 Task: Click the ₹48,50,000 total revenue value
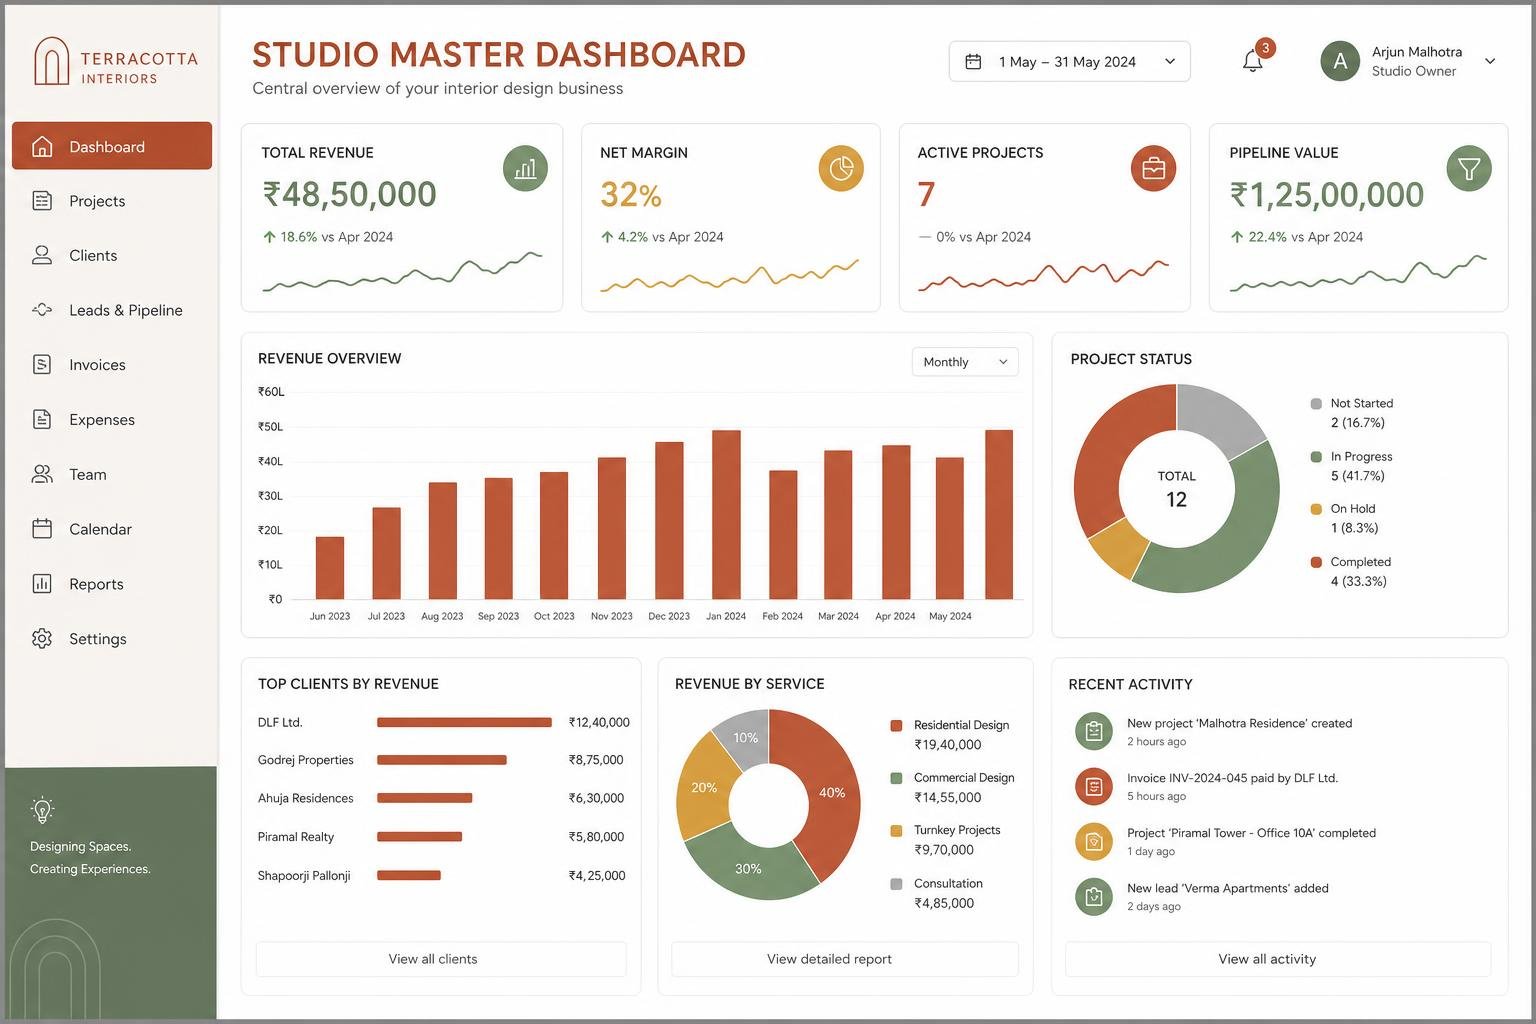pyautogui.click(x=350, y=194)
